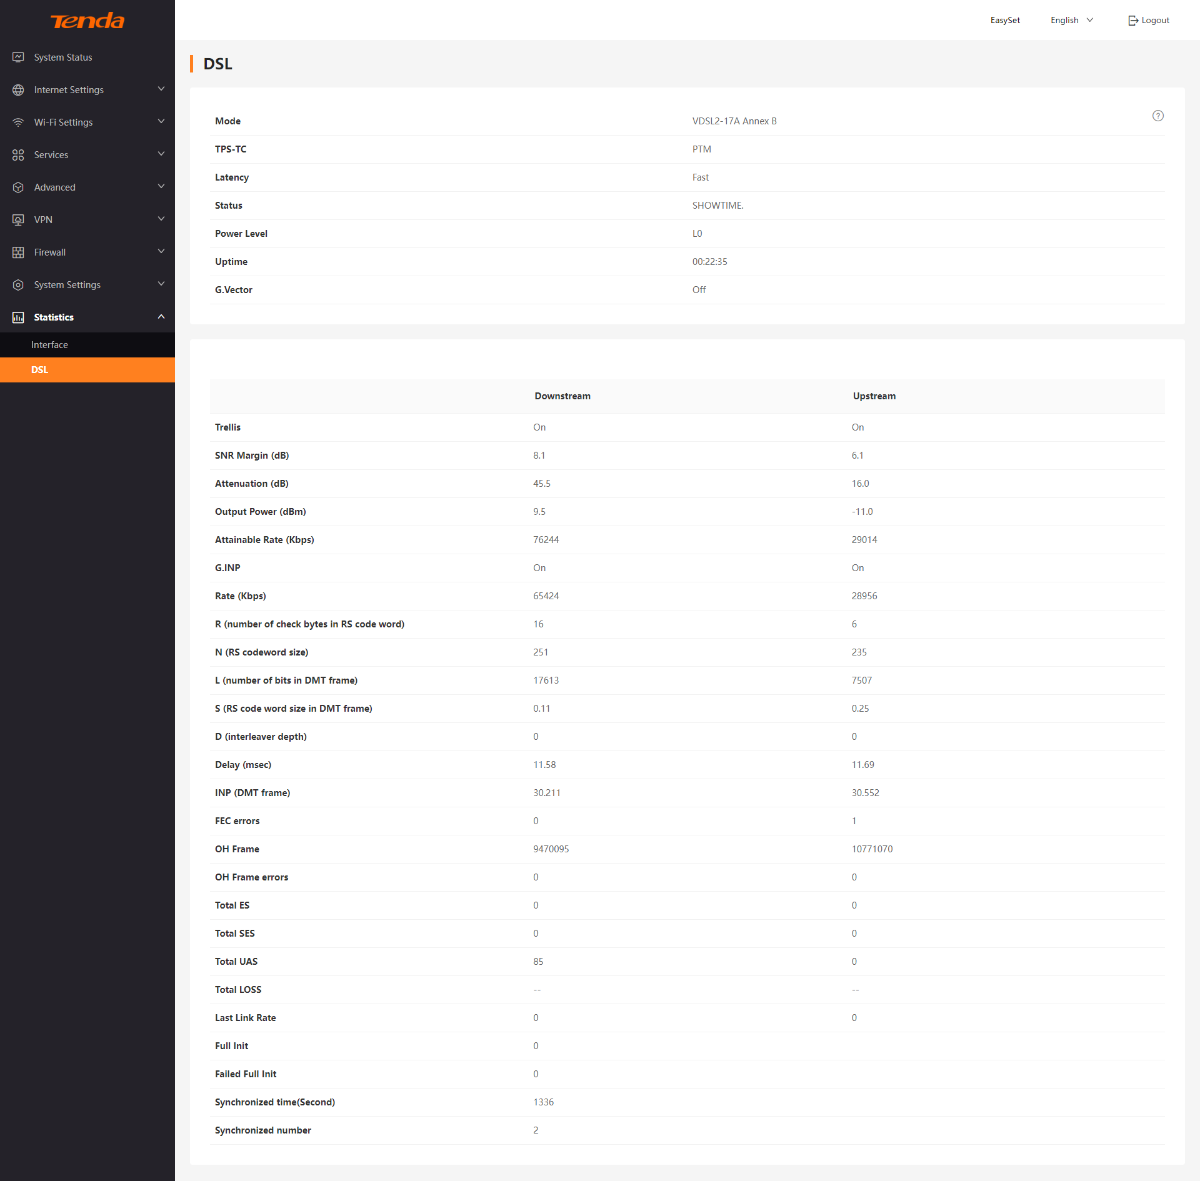Expand Internet Settings chevron
1200x1181 pixels.
click(x=161, y=89)
